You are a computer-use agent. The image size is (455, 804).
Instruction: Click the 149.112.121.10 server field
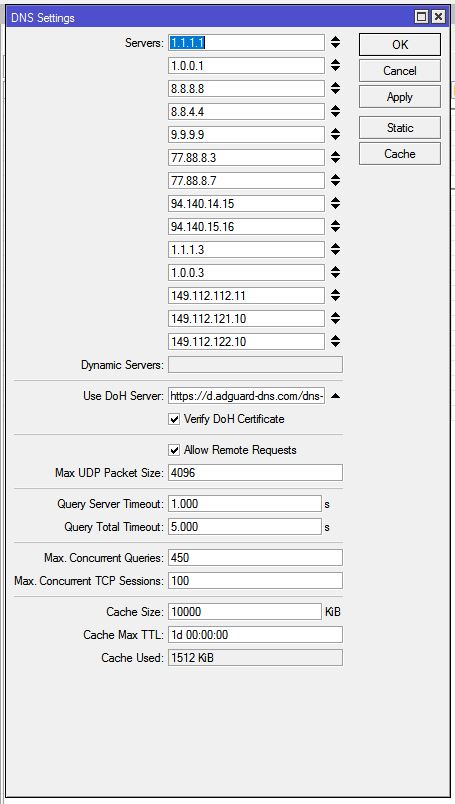tap(246, 318)
